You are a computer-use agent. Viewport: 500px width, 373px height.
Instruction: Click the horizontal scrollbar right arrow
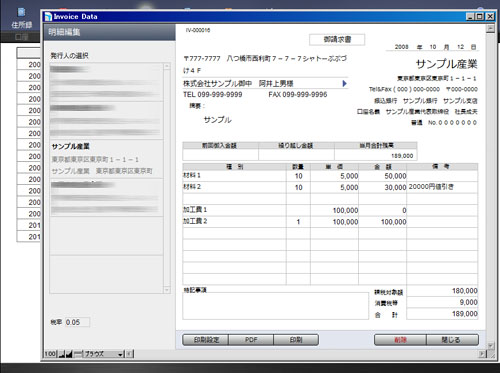[x=482, y=354]
